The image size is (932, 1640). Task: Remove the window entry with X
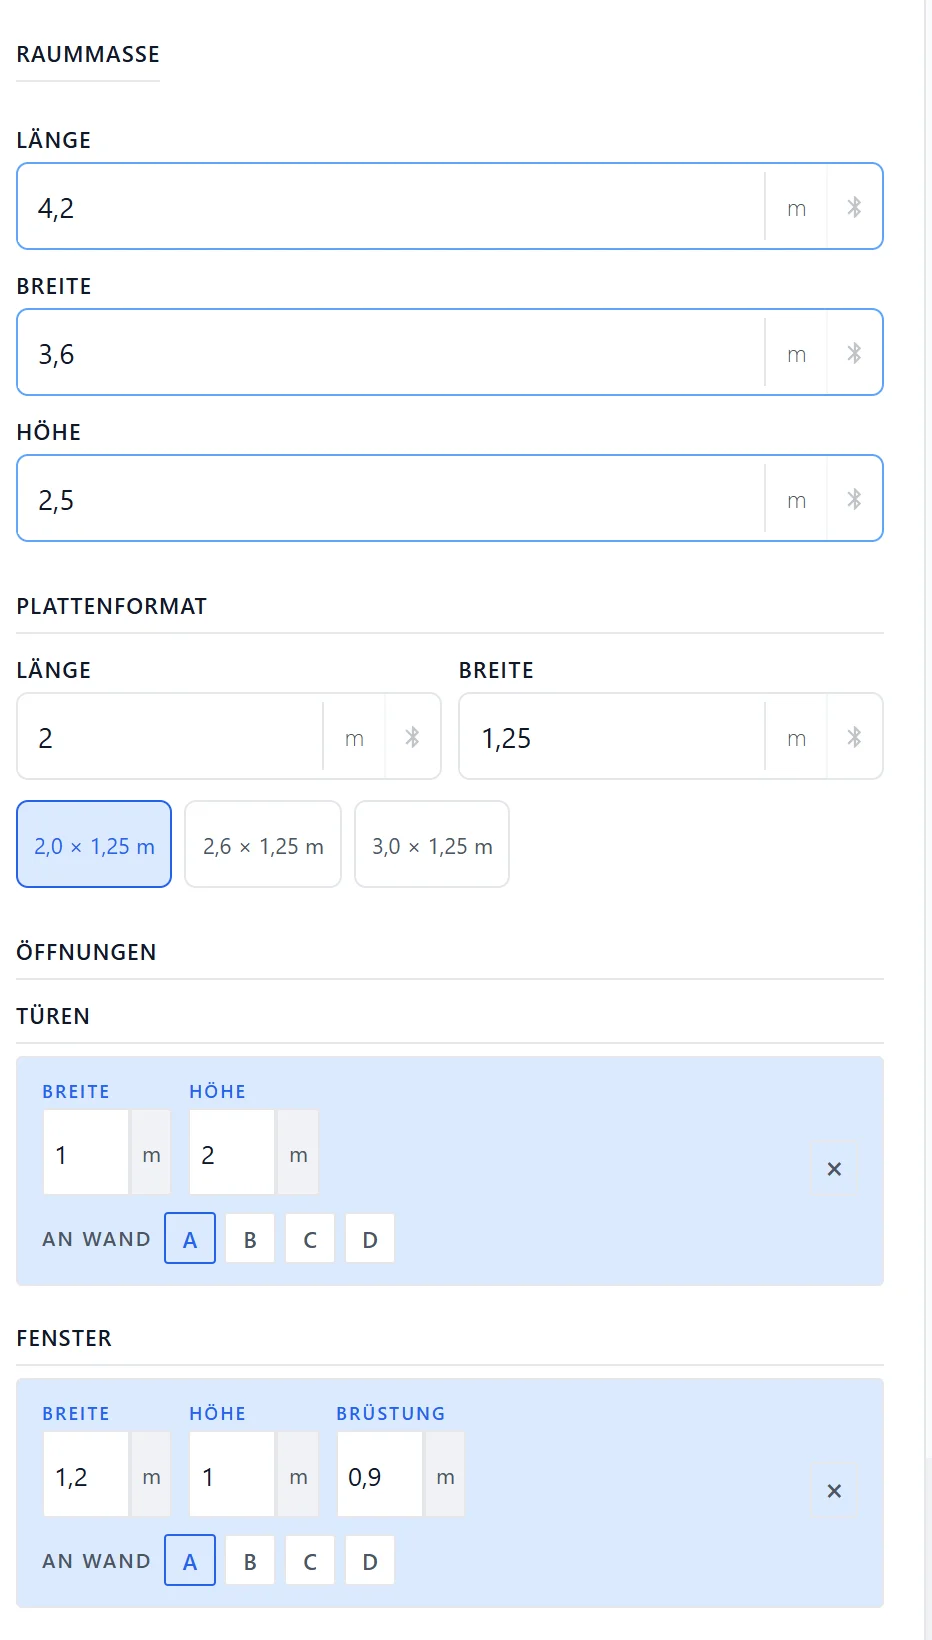[x=834, y=1491]
